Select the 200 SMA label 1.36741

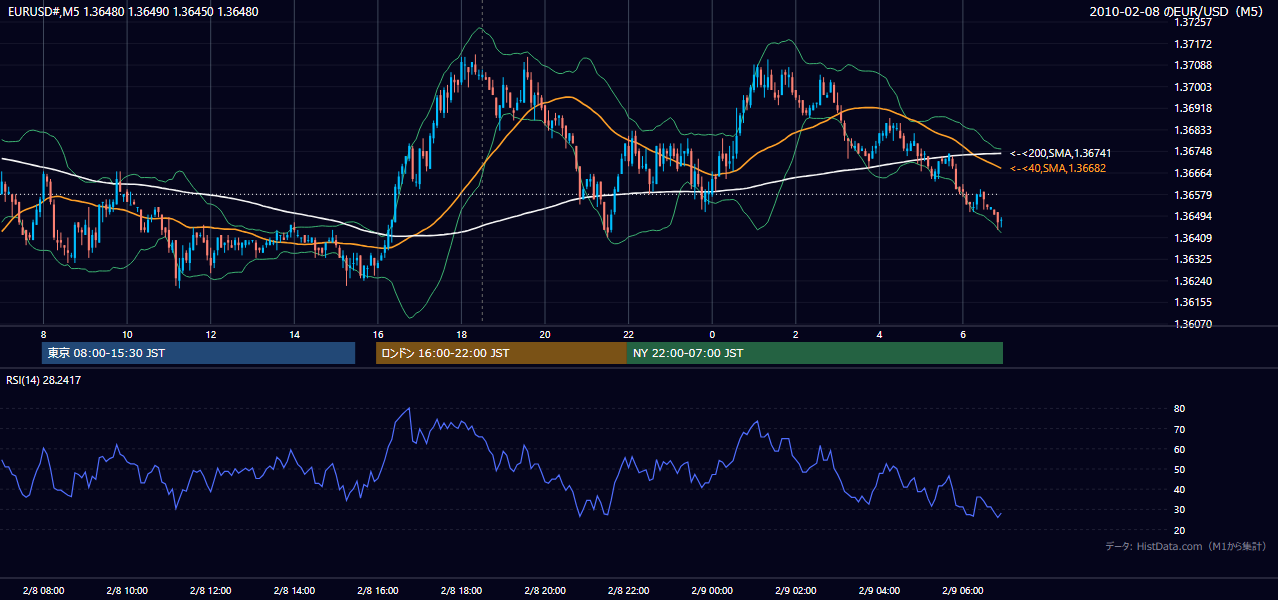pyautogui.click(x=1060, y=153)
